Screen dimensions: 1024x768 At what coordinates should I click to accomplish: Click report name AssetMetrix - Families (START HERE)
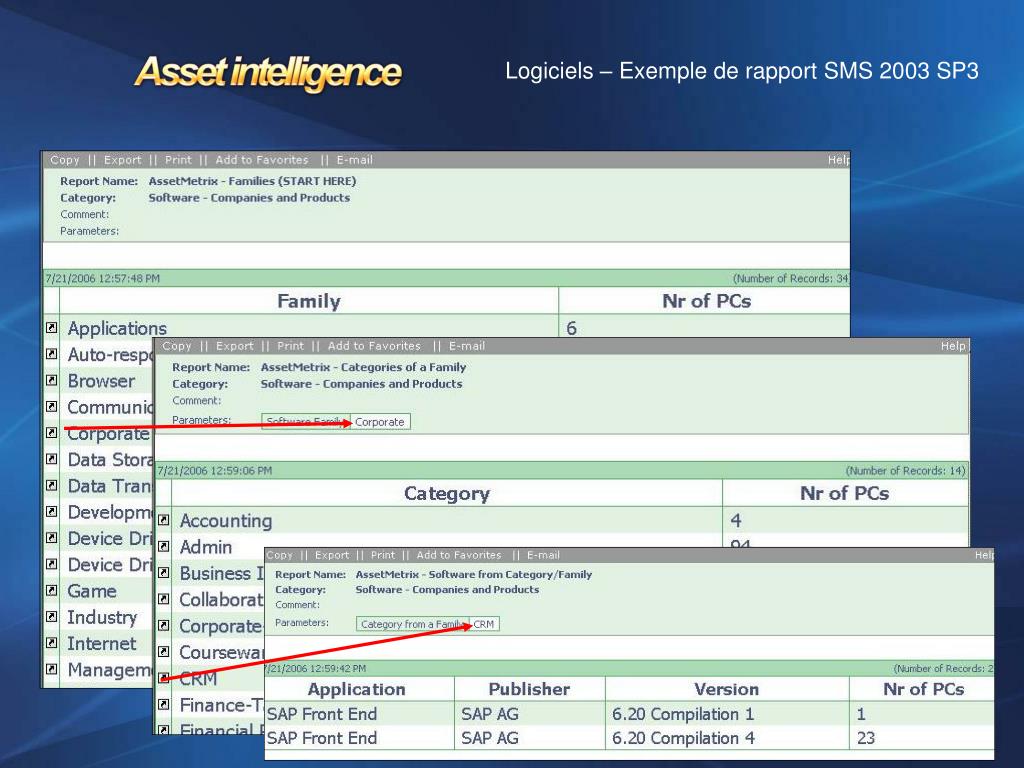(252, 181)
